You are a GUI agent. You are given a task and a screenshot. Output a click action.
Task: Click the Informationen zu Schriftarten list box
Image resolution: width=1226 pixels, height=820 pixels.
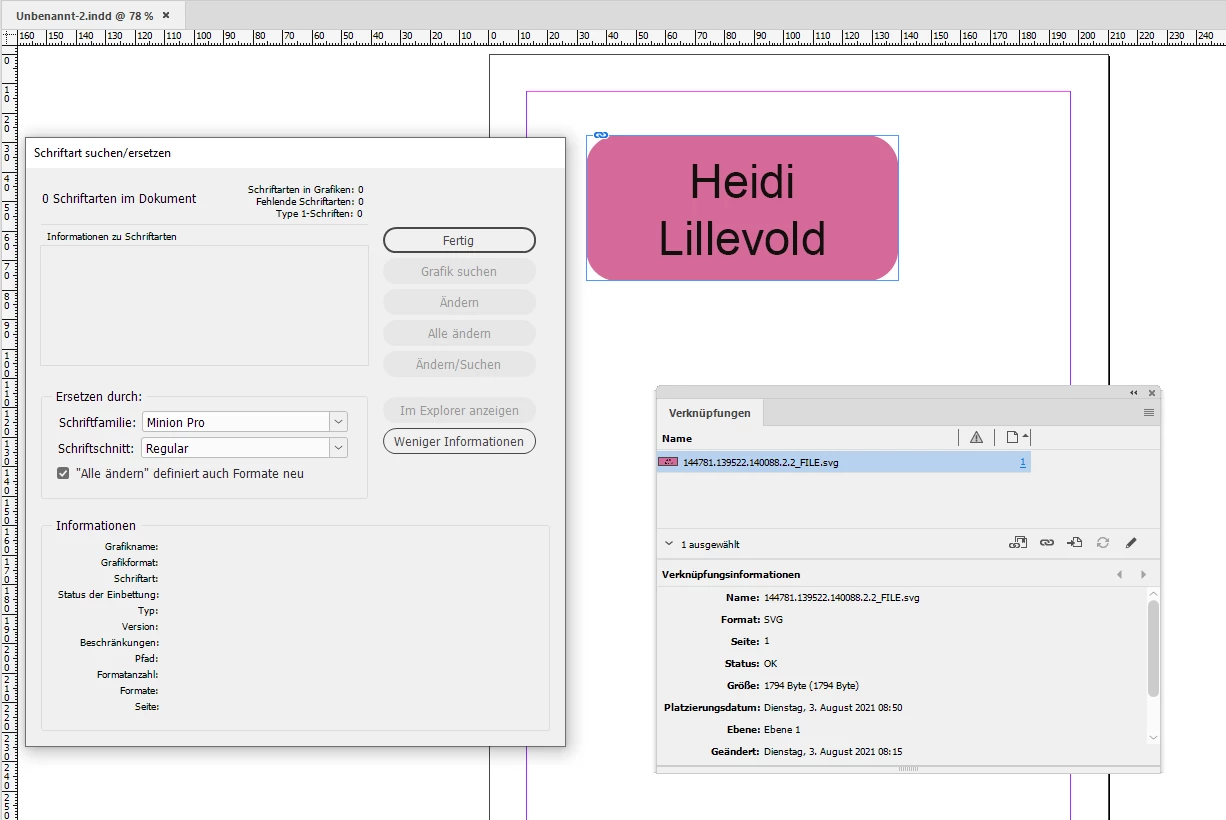204,305
